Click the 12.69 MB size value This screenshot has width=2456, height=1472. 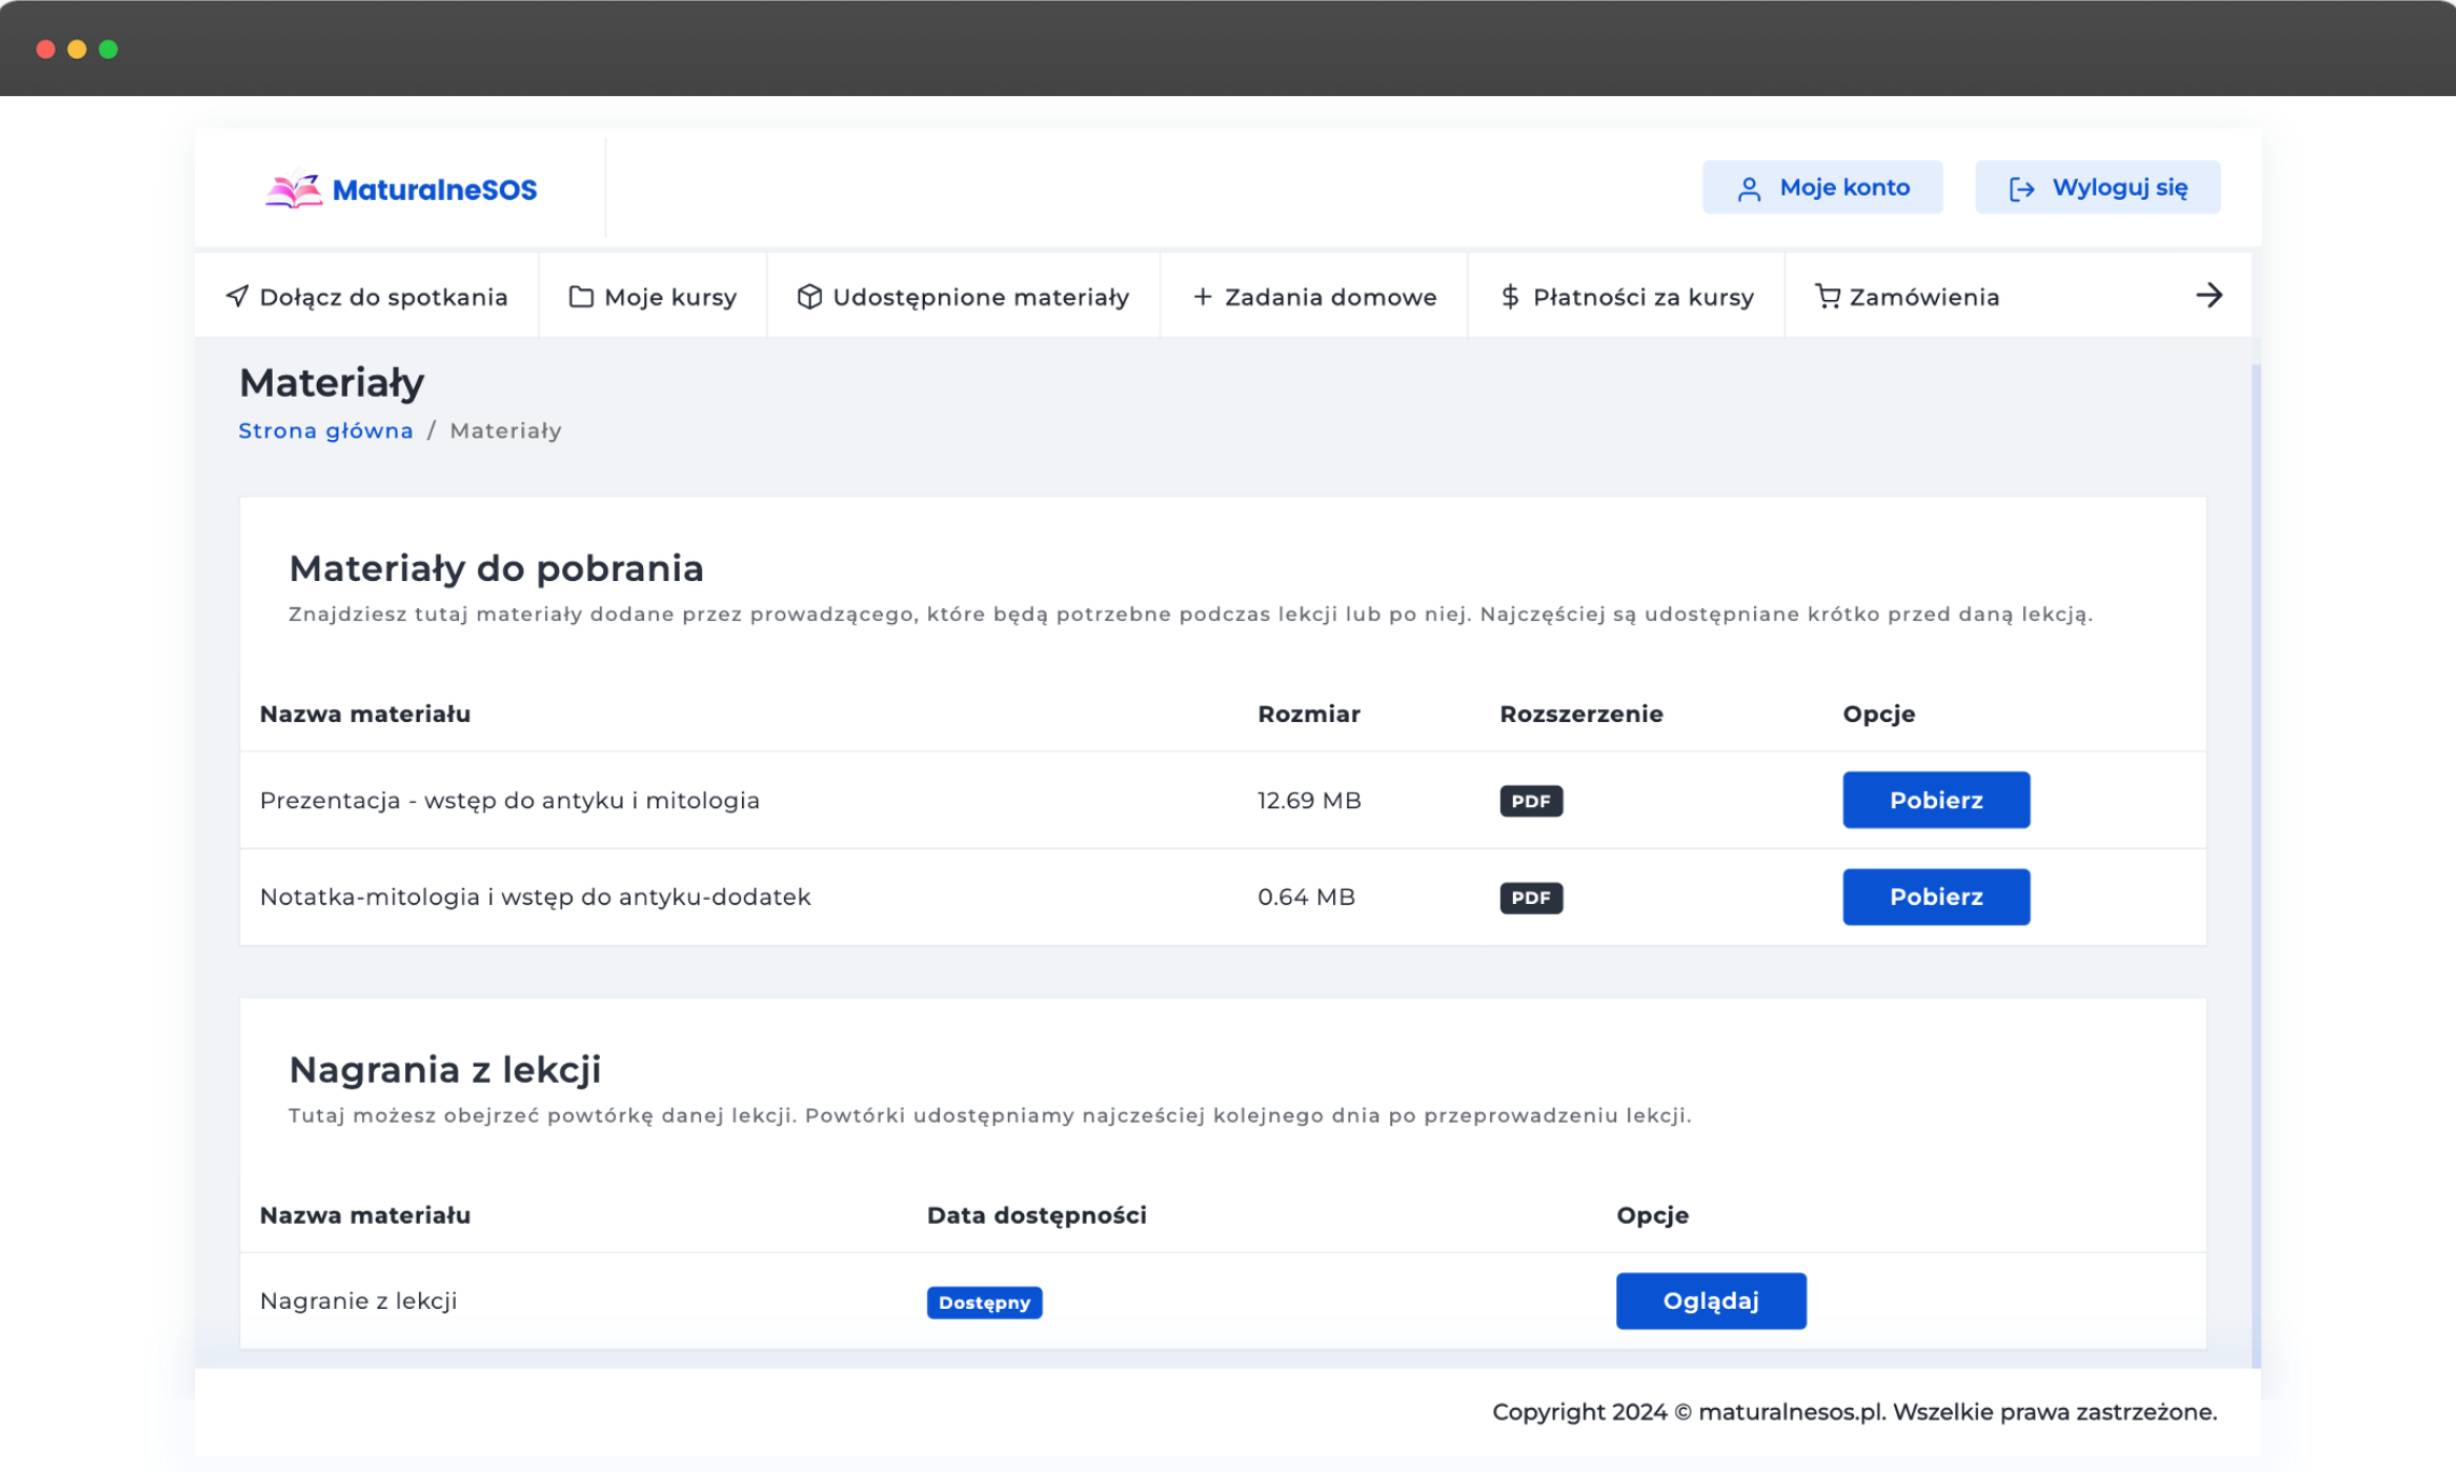1308,800
